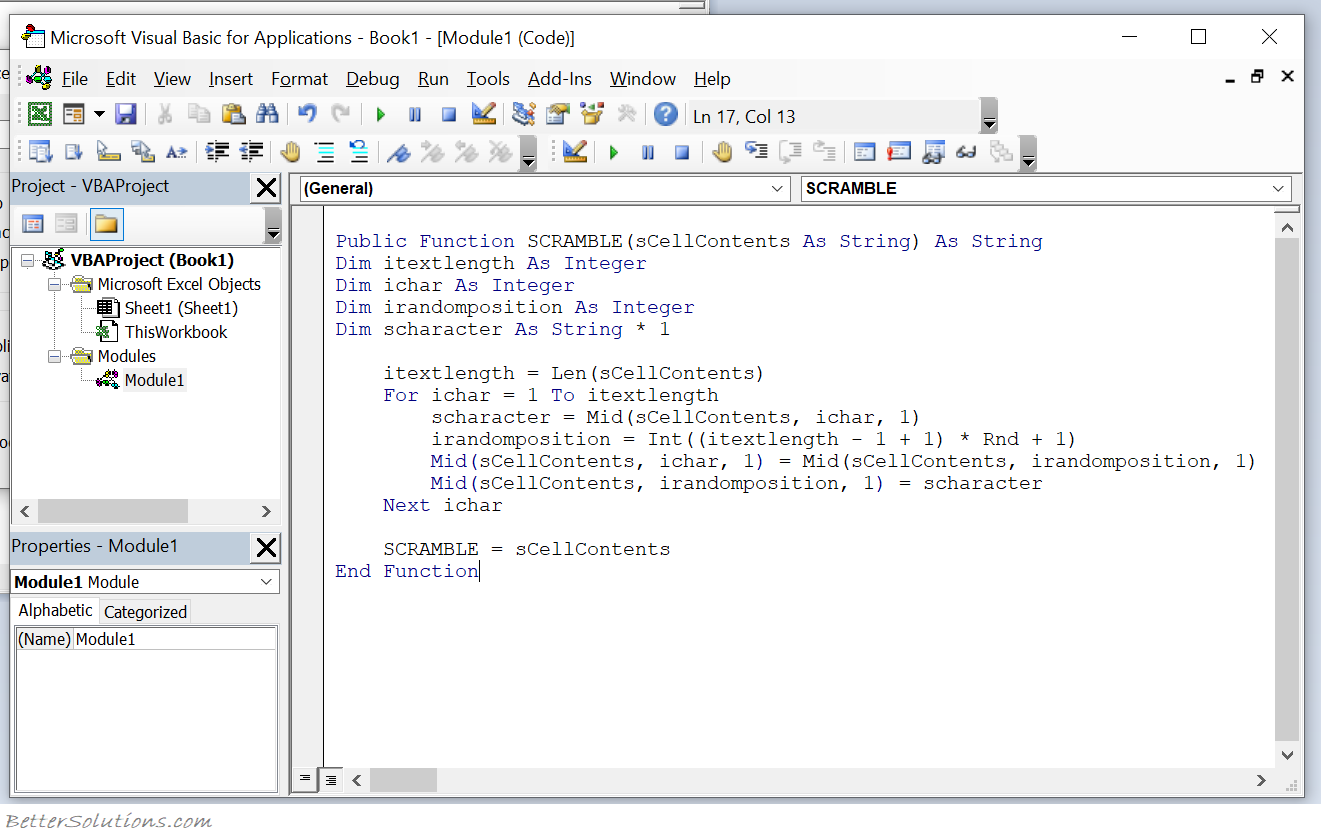Open the Insert UserForm dropdown arrow
This screenshot has width=1321, height=839.
pyautogui.click(x=99, y=114)
